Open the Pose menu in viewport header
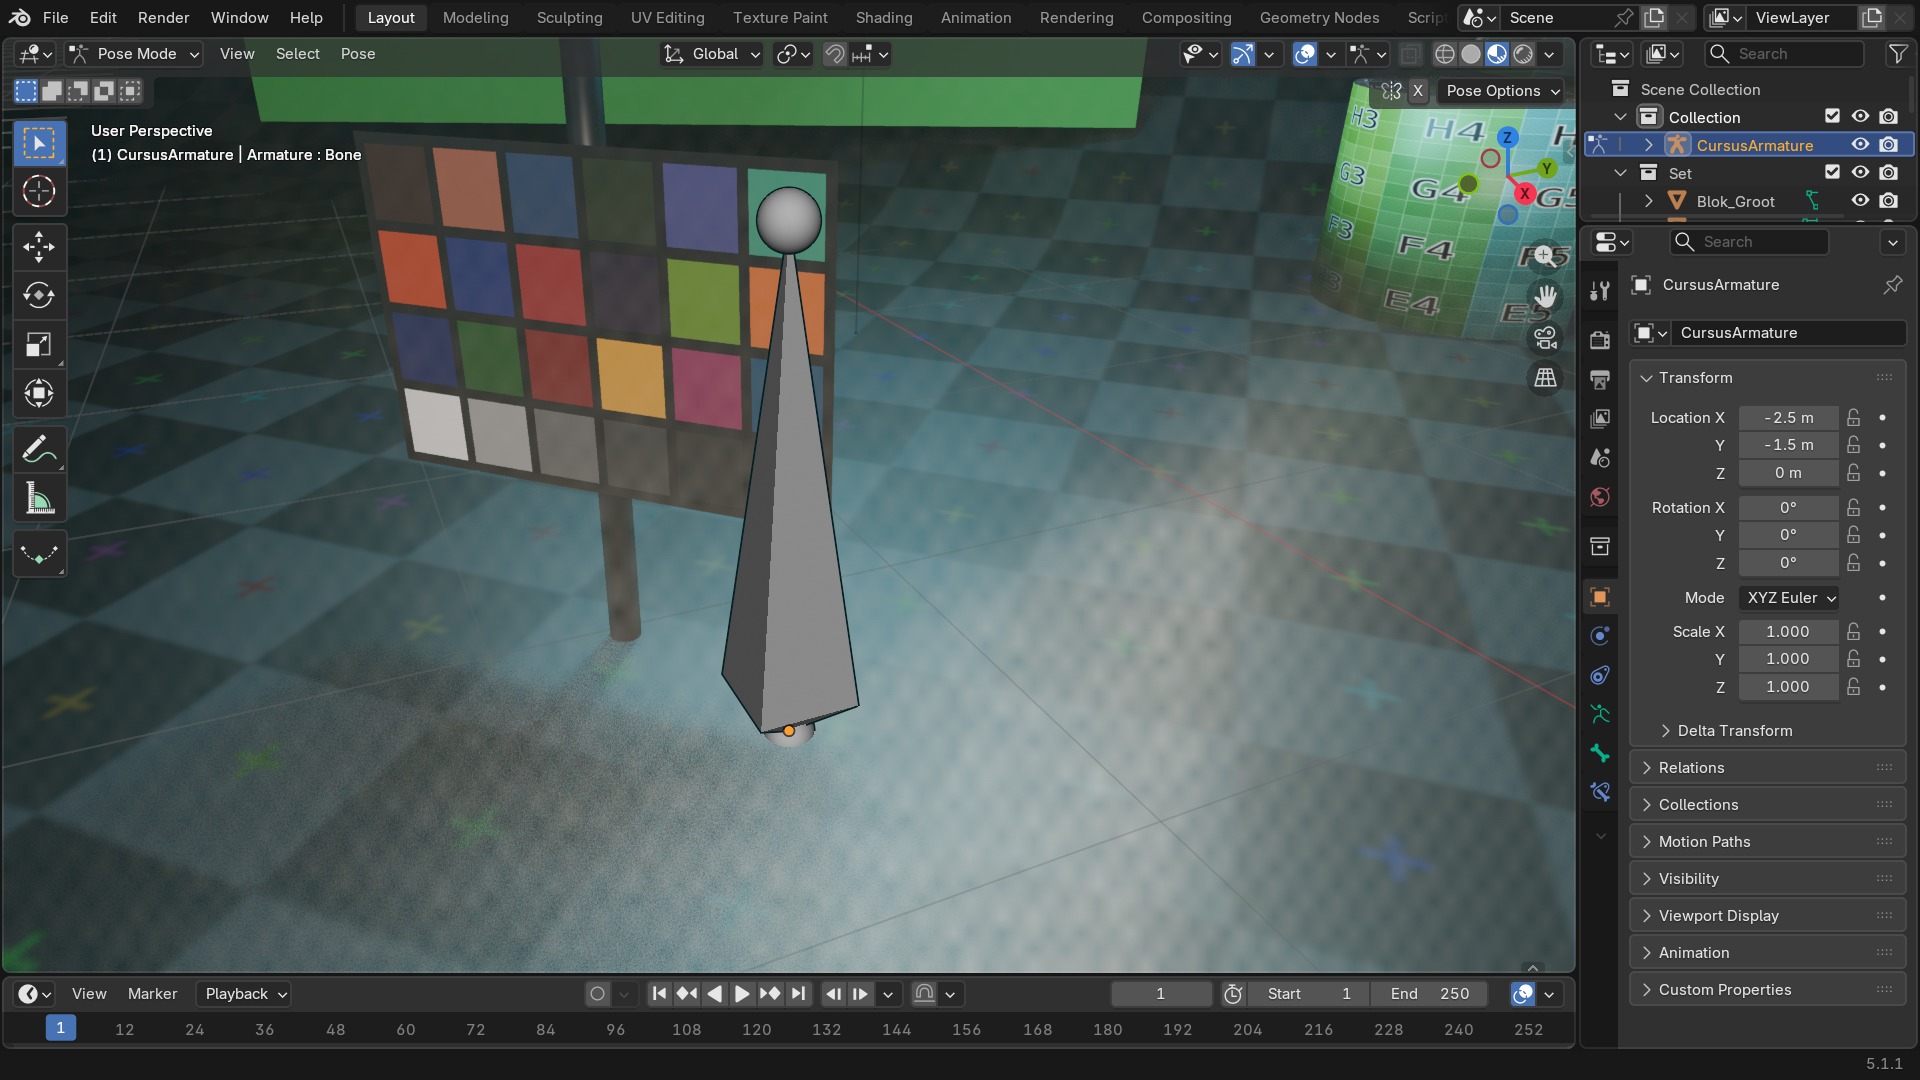Image resolution: width=1920 pixels, height=1080 pixels. click(x=358, y=54)
